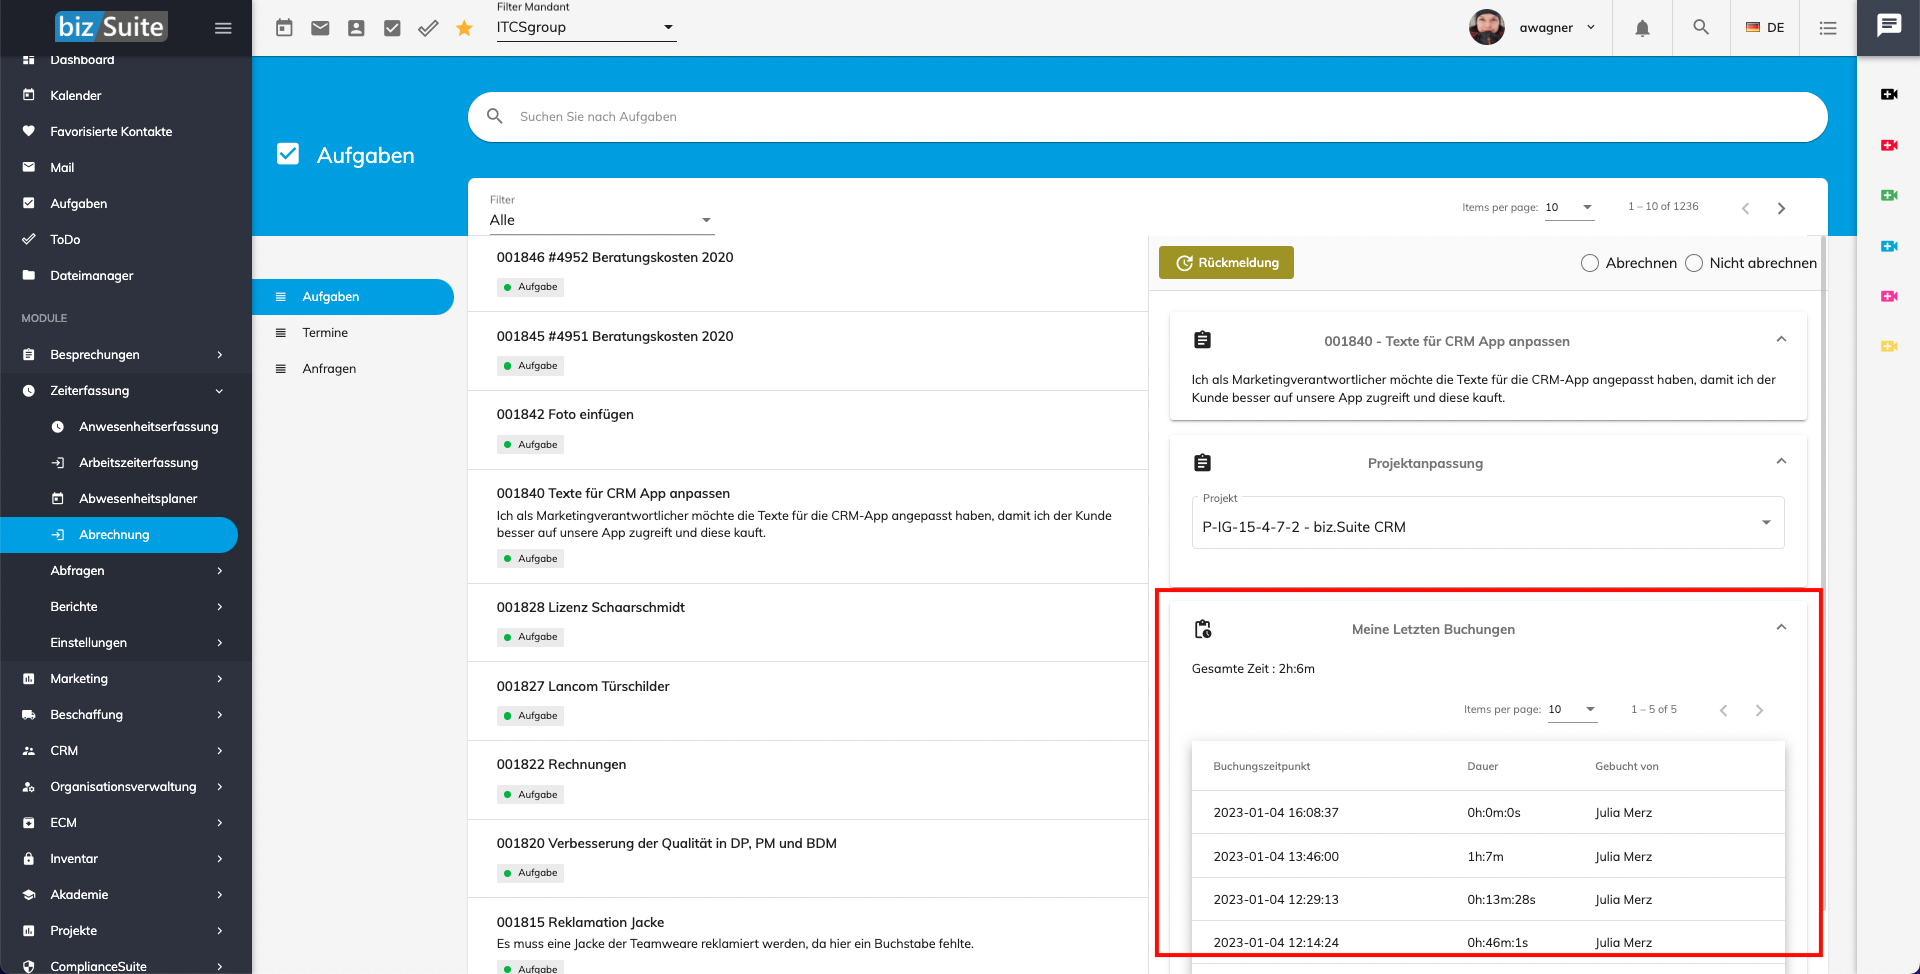Open the contacts icon in top toolbar
Image resolution: width=1920 pixels, height=974 pixels.
(356, 28)
